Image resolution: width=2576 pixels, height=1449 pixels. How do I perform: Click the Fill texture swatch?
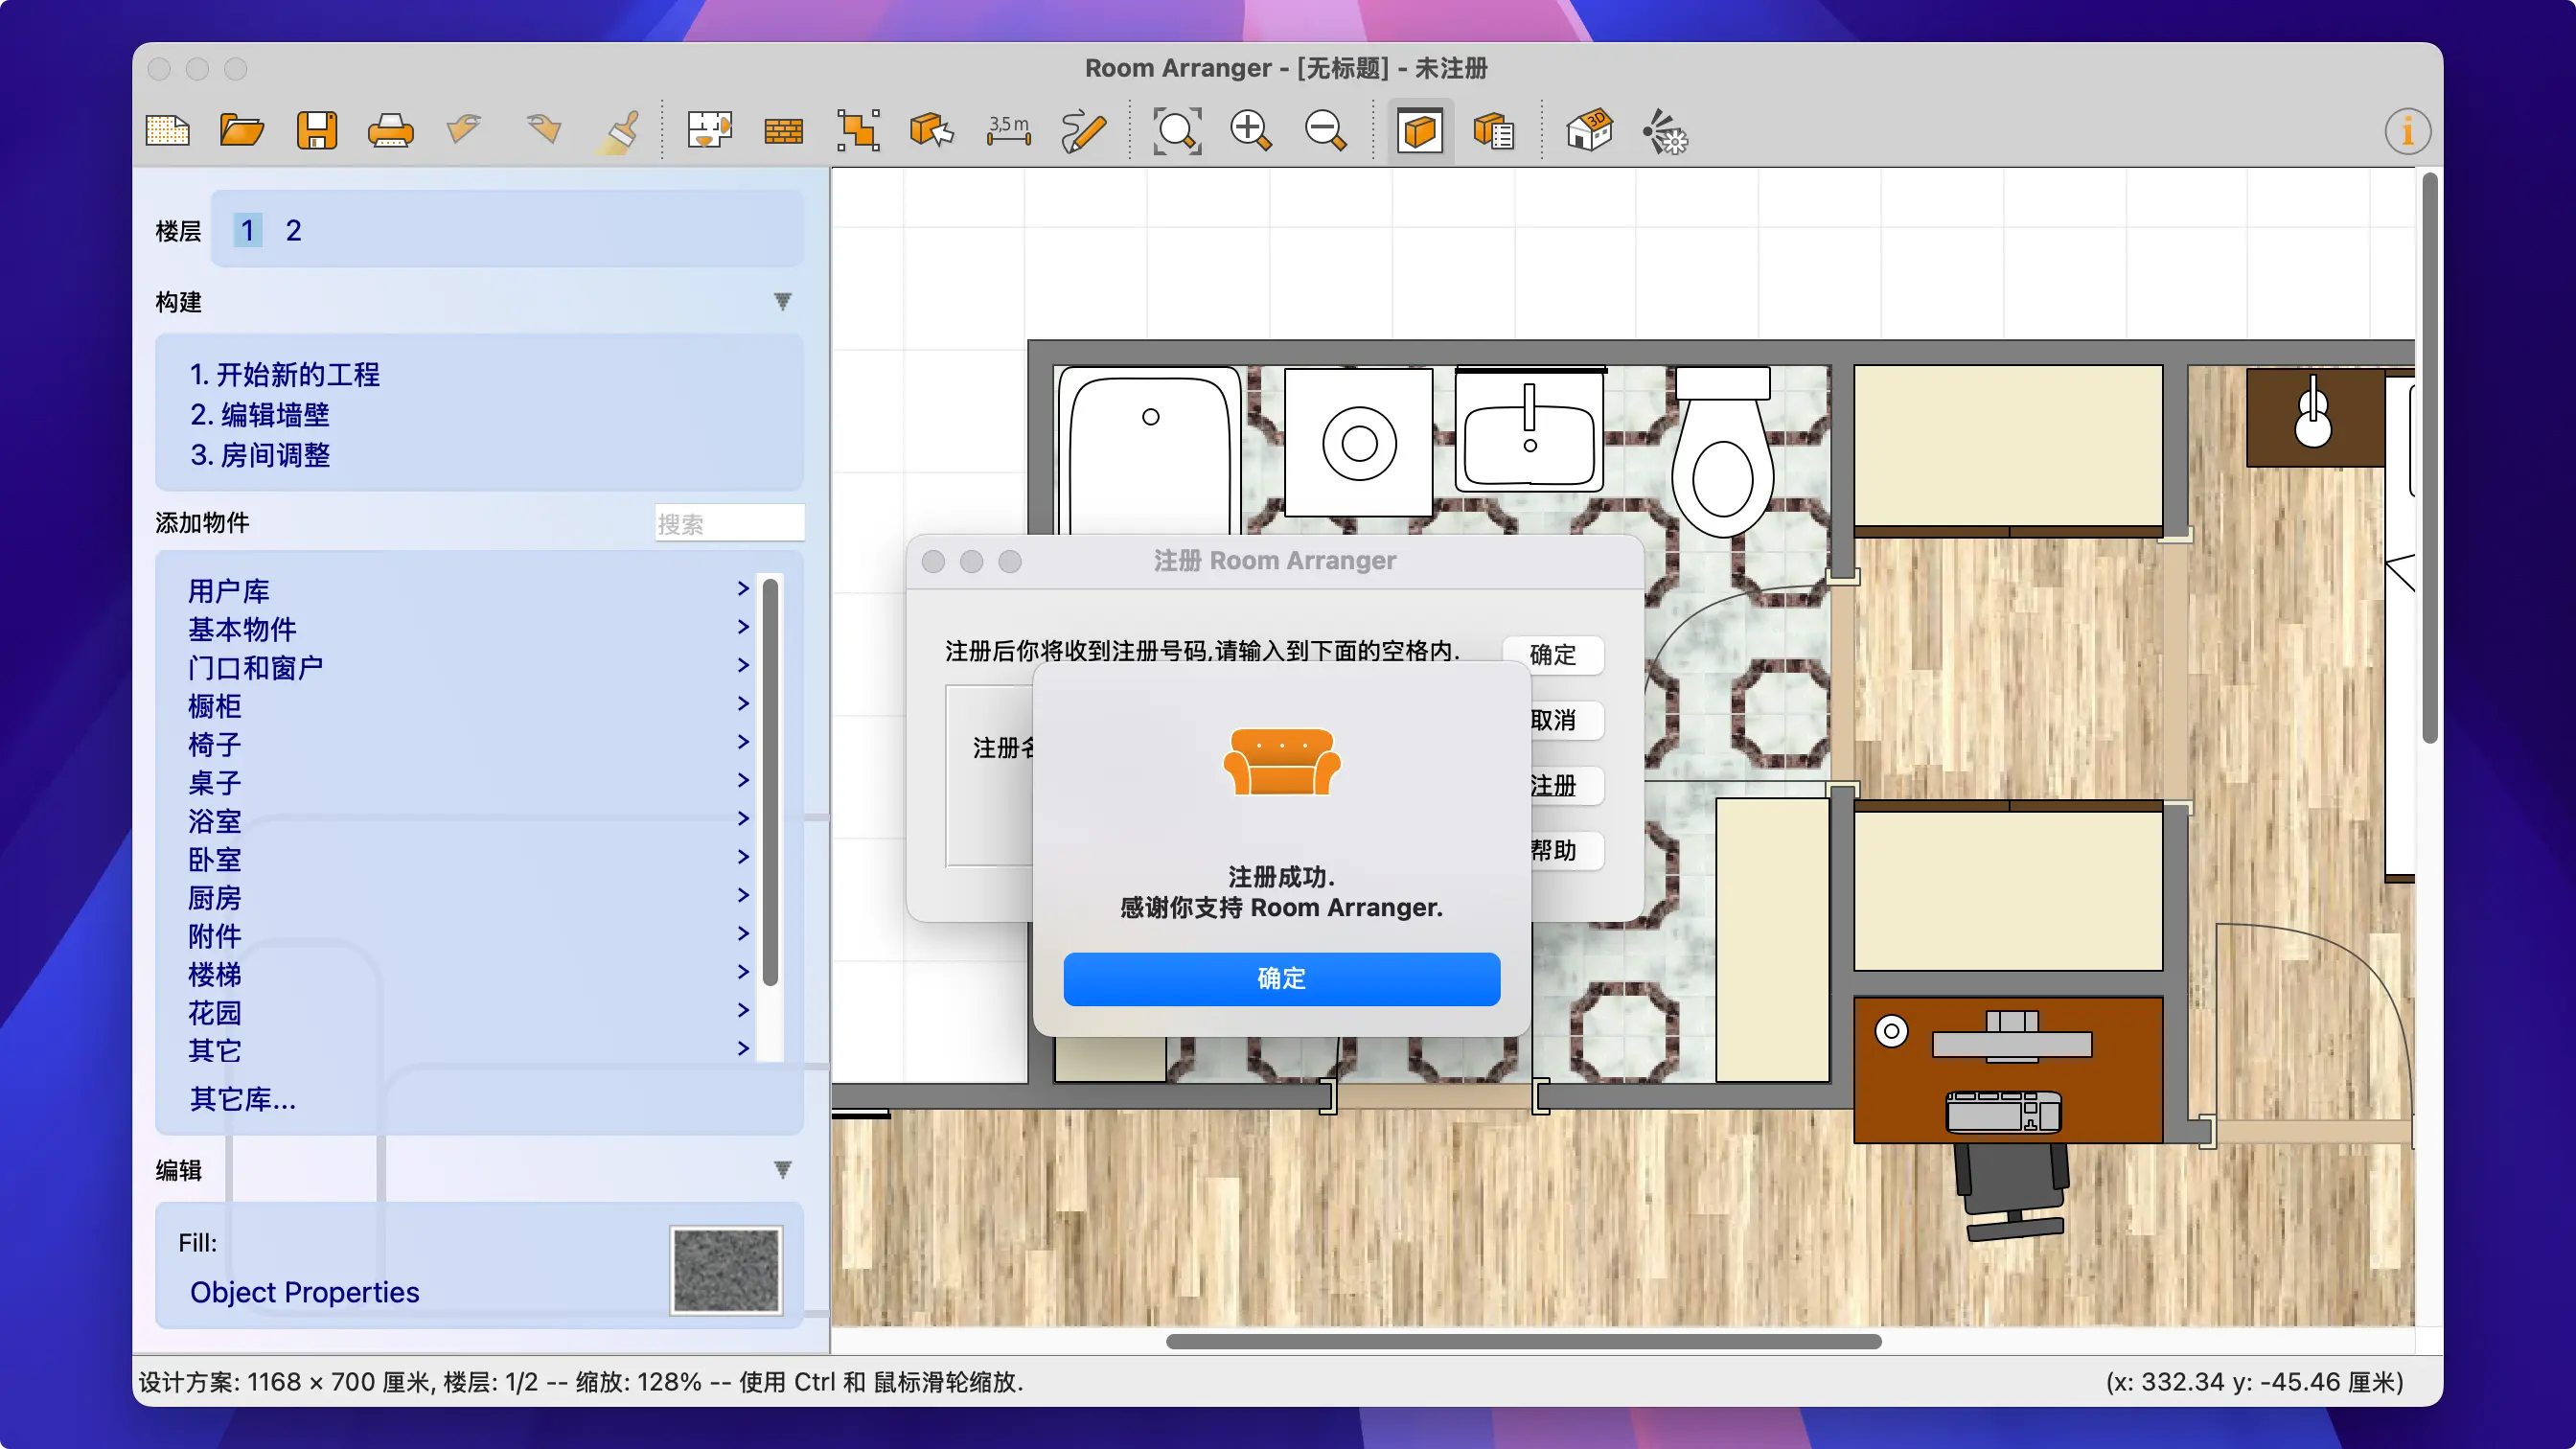point(726,1270)
